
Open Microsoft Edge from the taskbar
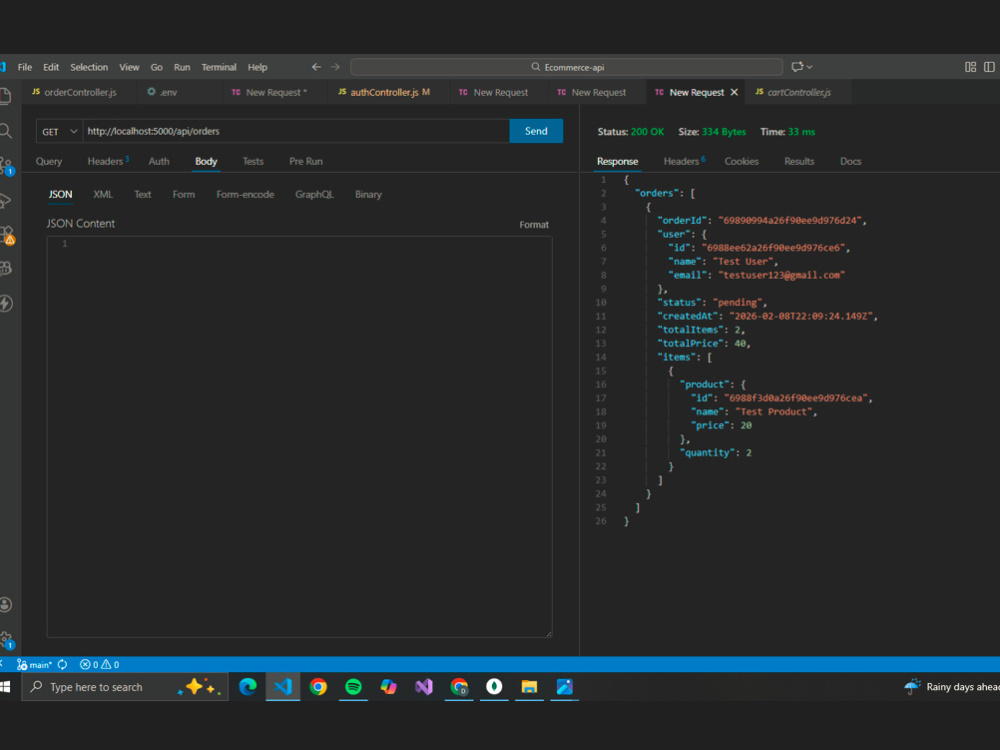click(247, 687)
